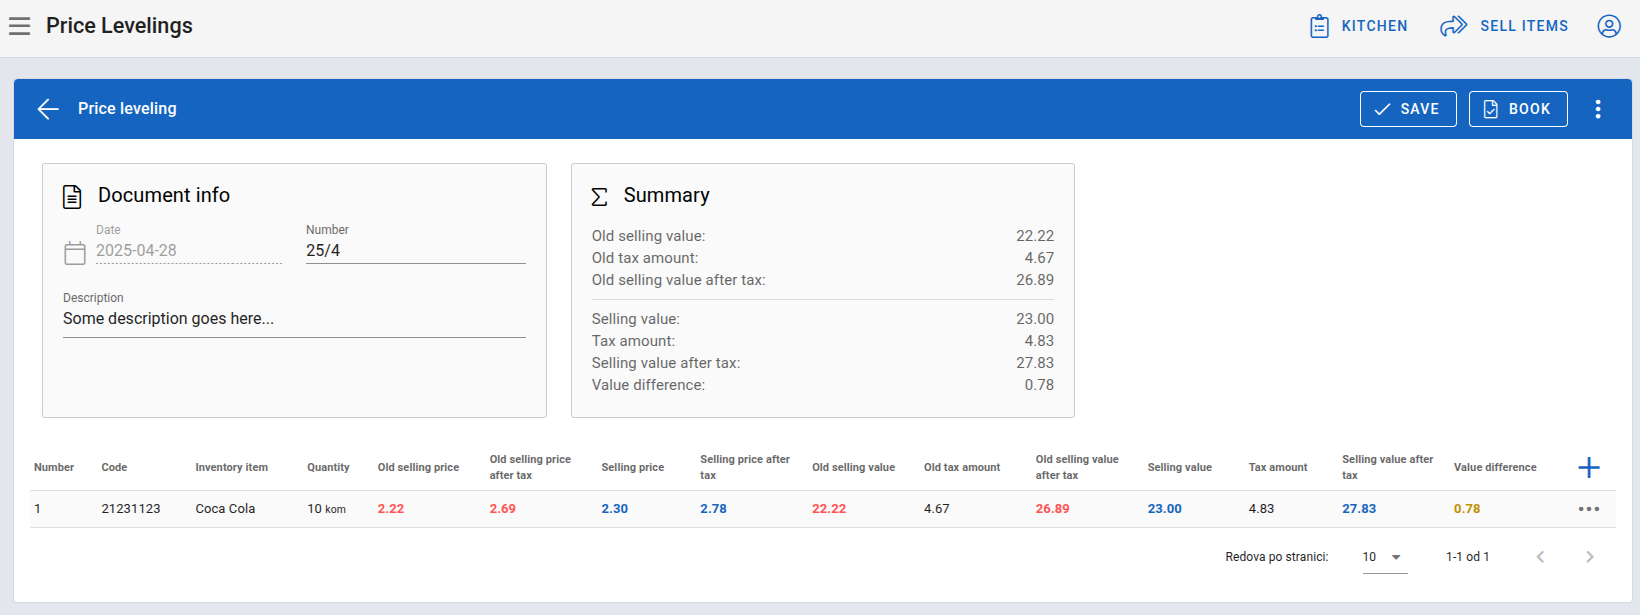
Task: Click the Selling value column header
Action: tap(1179, 467)
